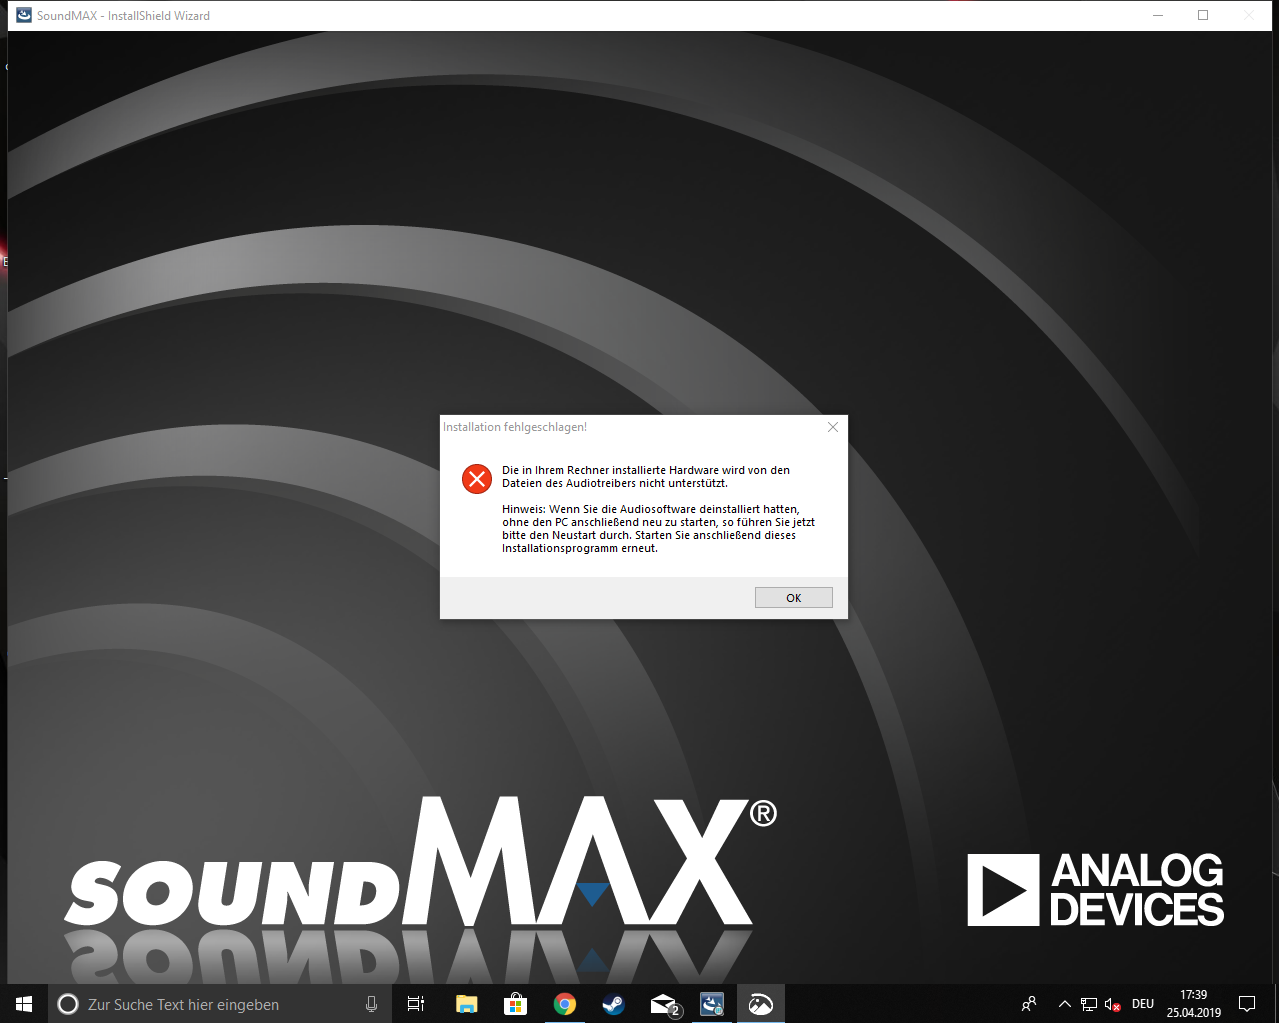Show hidden system tray icons
The image size is (1279, 1023).
click(1065, 1004)
